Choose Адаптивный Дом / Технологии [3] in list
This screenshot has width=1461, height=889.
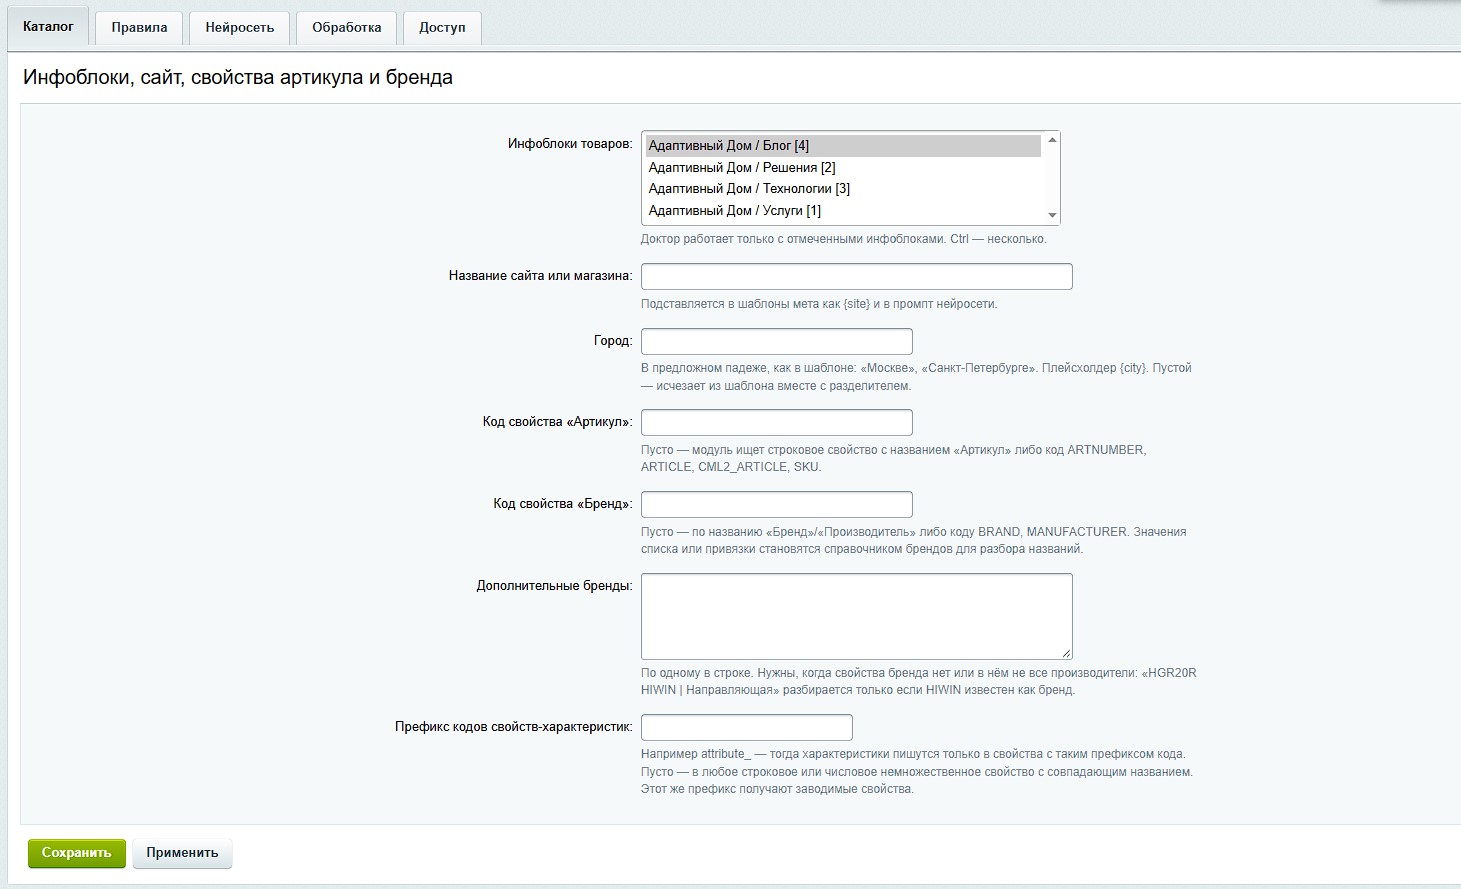tap(843, 189)
